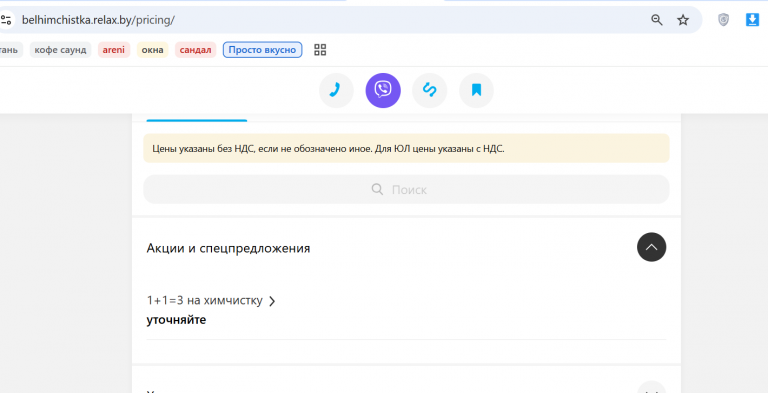This screenshot has height=393, width=768.
Task: Click the bold уточняйте price text
Action: point(176,320)
